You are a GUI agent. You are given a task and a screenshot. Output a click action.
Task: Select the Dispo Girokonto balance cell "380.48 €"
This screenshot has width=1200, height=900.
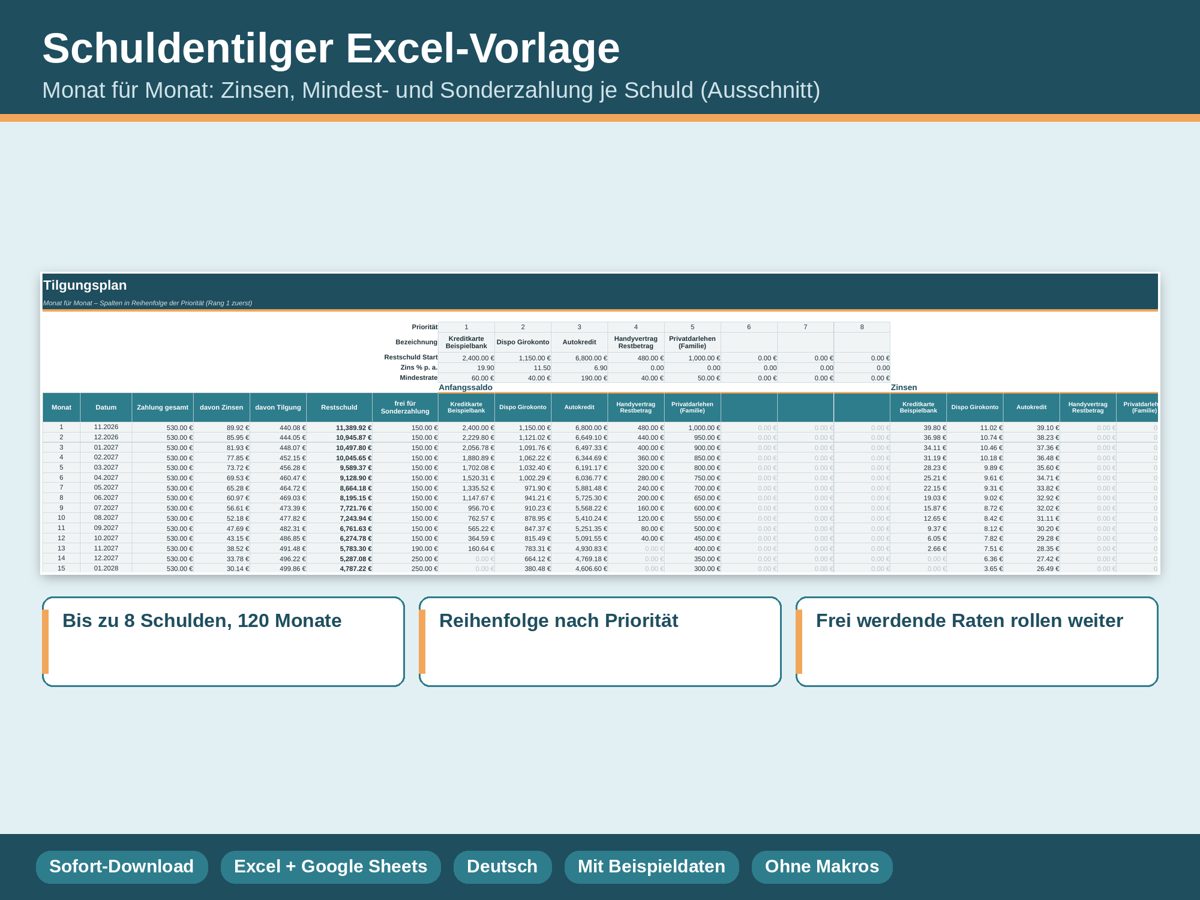point(523,568)
